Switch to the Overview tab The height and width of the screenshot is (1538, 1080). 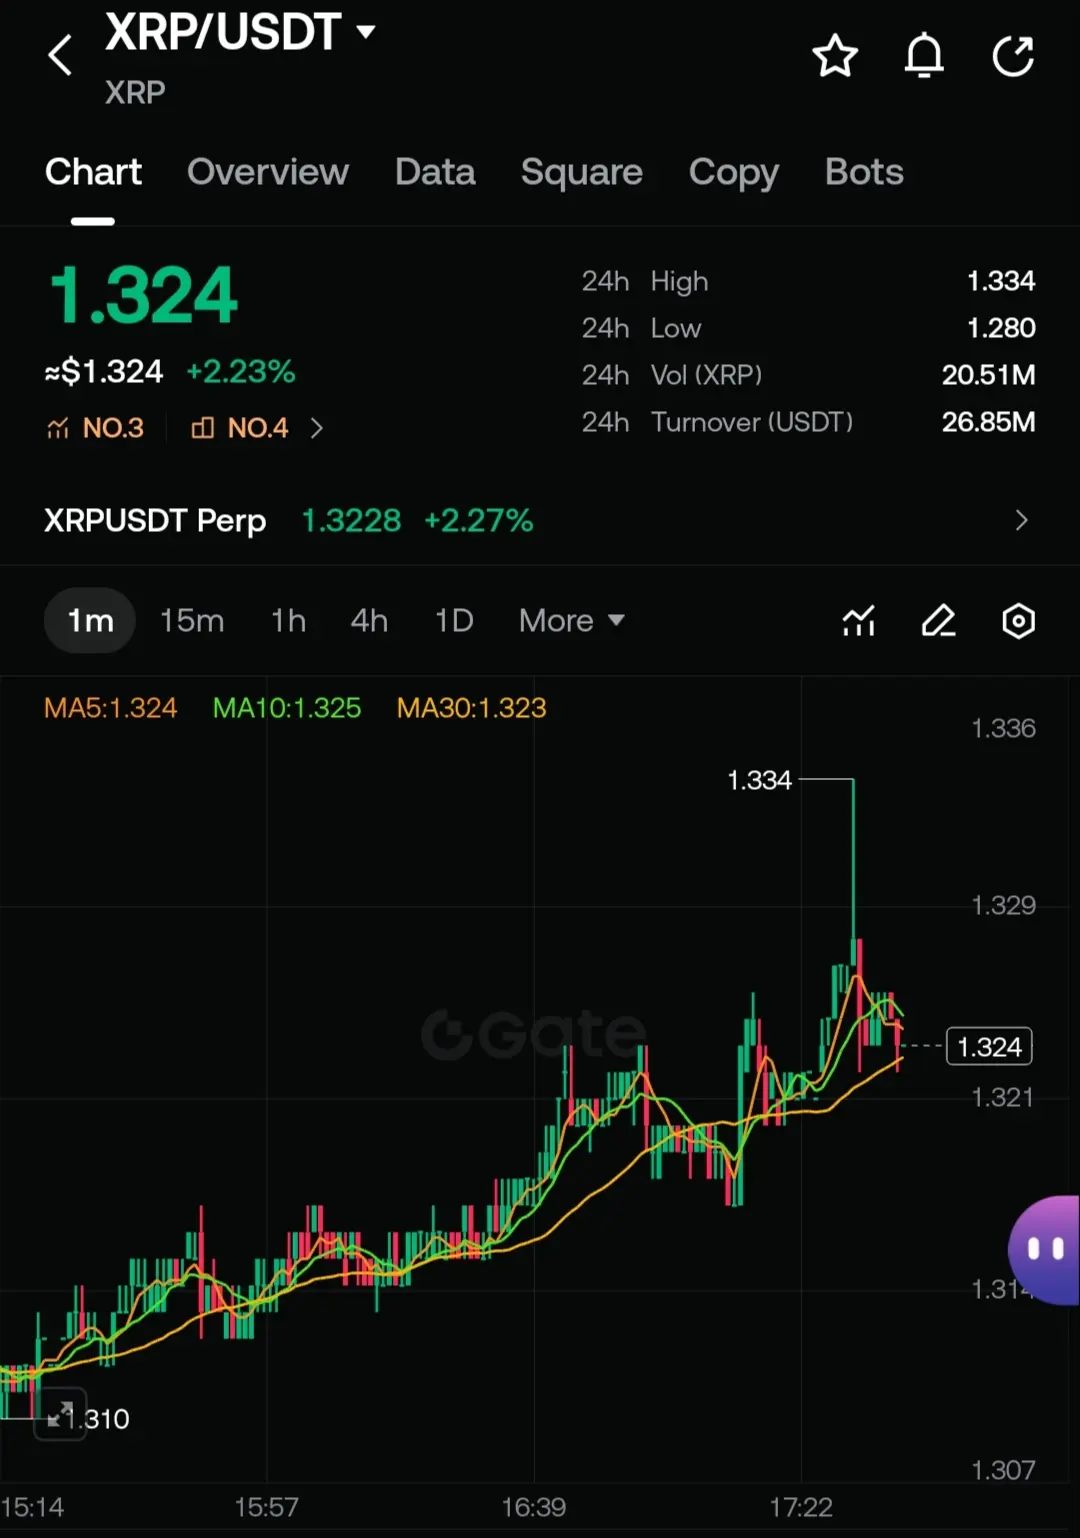pos(268,172)
